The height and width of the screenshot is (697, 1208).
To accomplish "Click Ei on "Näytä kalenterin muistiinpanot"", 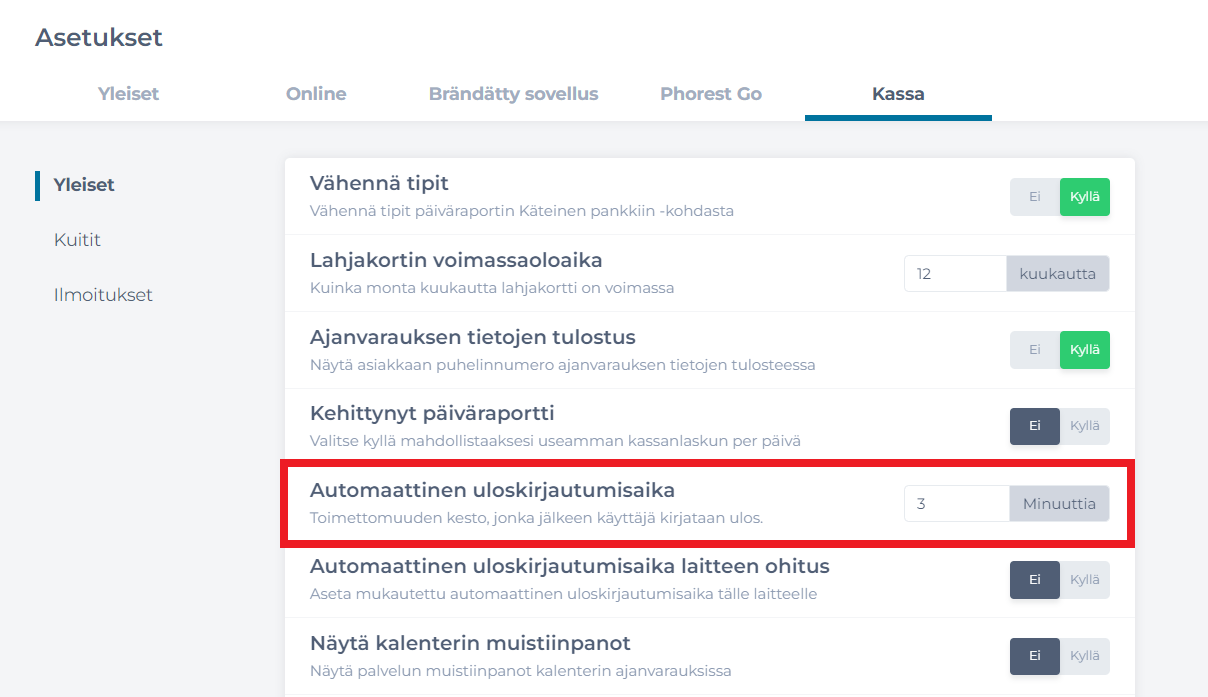I will point(1035,656).
